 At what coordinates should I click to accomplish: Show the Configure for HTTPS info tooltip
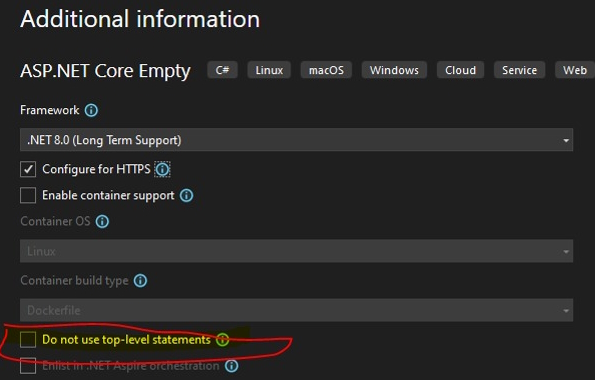[162, 169]
